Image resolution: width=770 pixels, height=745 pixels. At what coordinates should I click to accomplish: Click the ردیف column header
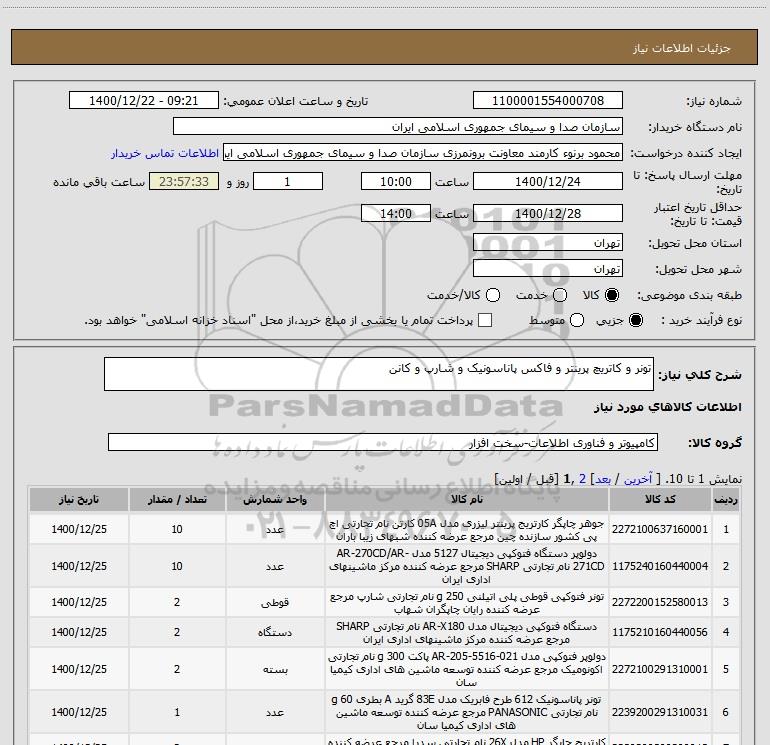pos(726,499)
